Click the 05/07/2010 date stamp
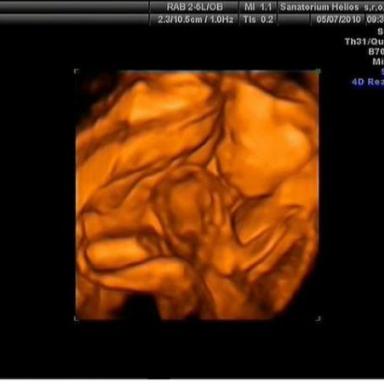Image resolution: width=384 pixels, height=384 pixels. (x=338, y=19)
